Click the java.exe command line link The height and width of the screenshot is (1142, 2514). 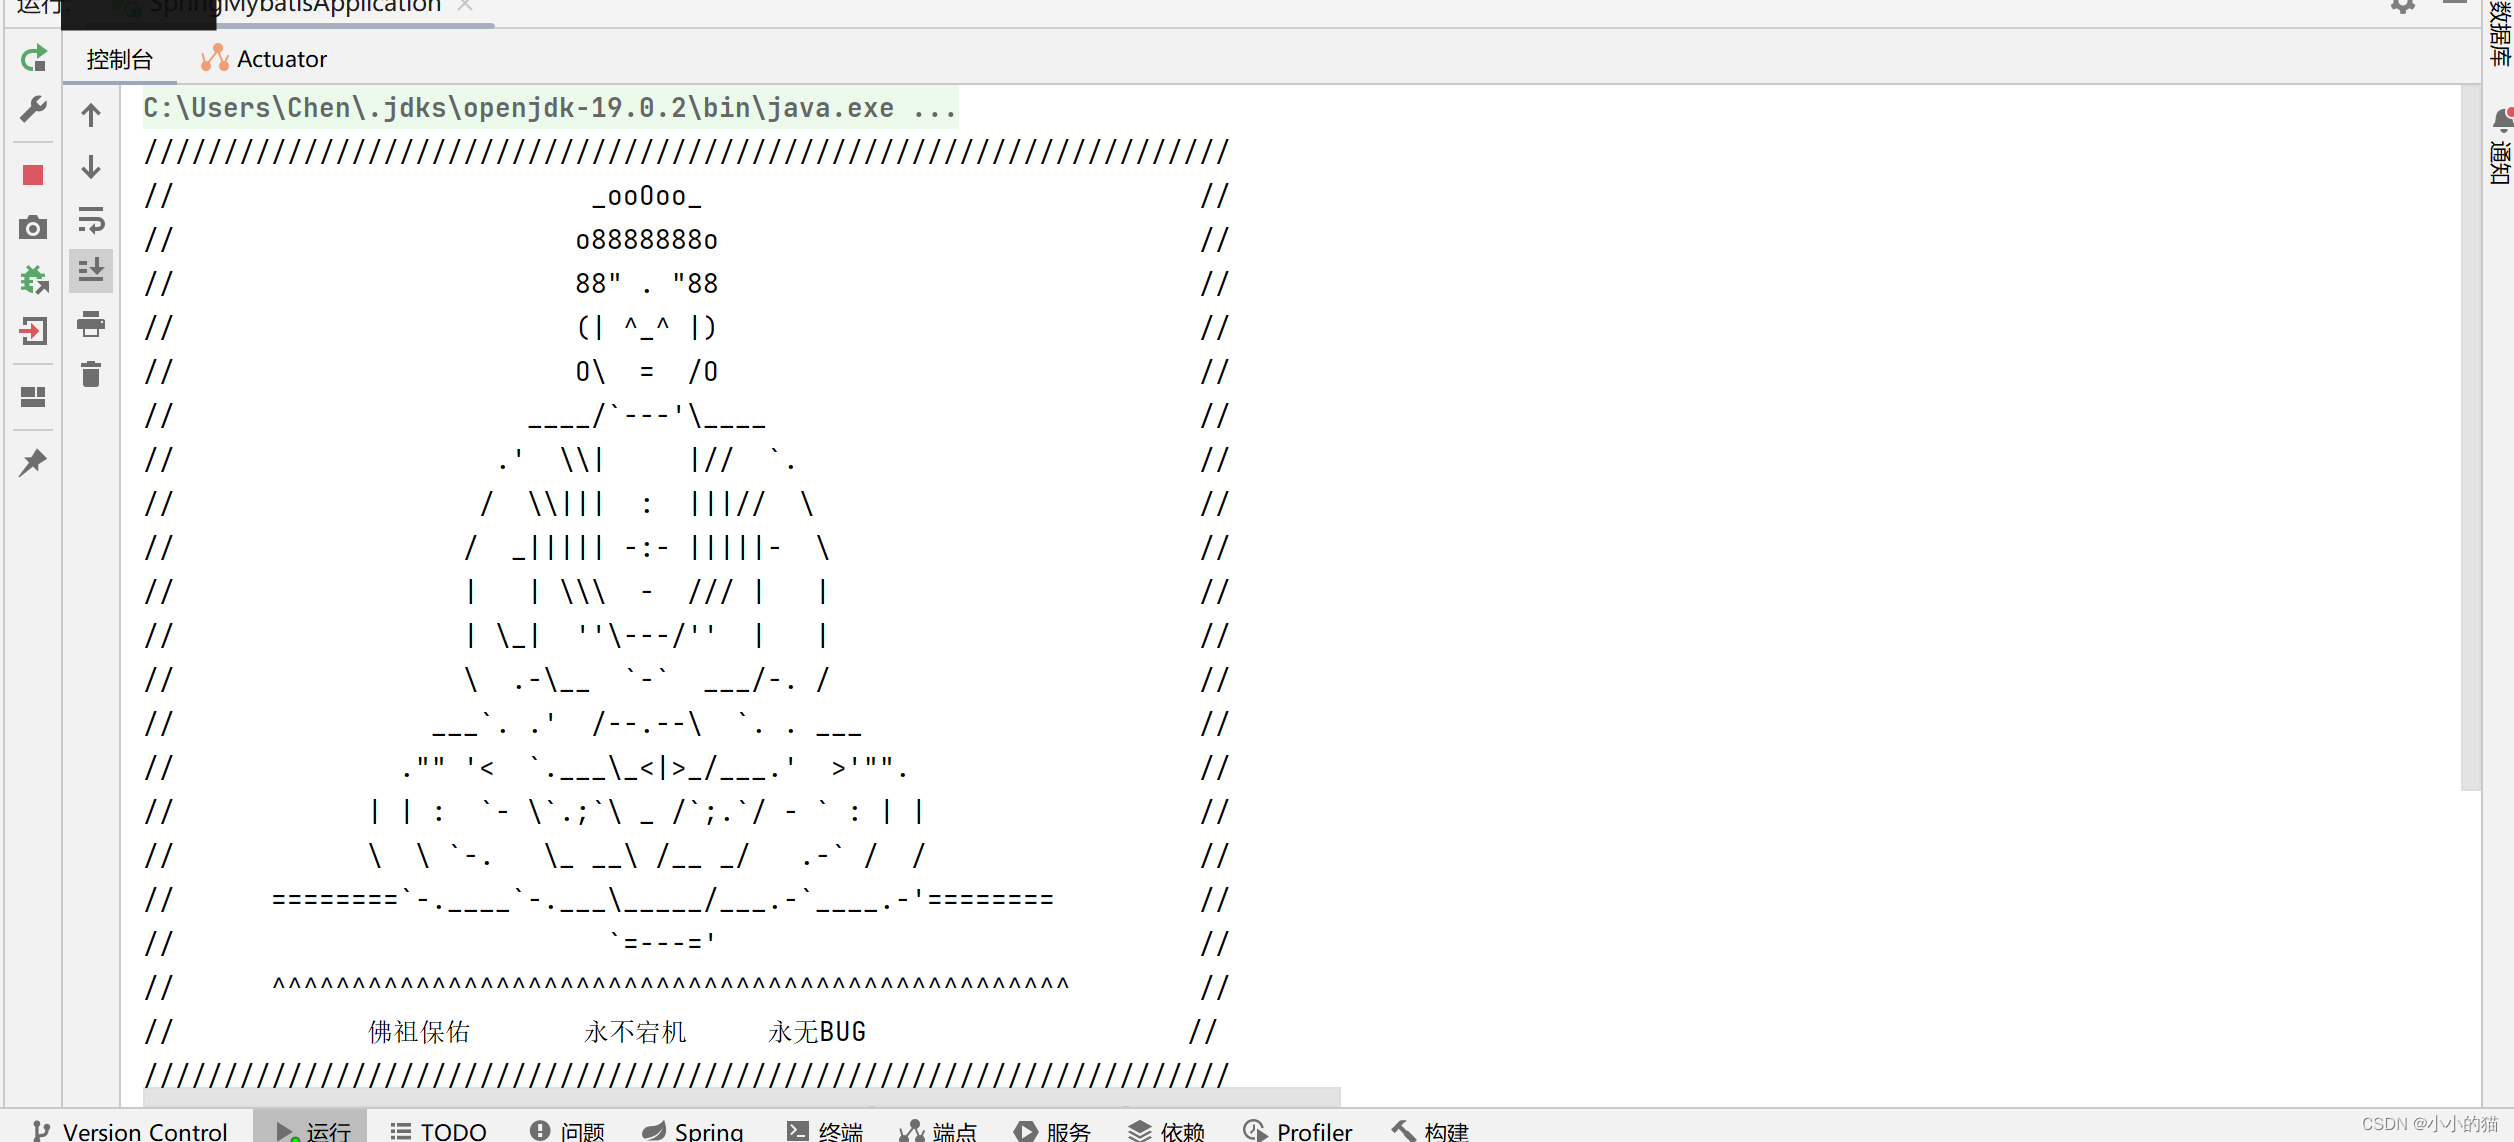(548, 108)
